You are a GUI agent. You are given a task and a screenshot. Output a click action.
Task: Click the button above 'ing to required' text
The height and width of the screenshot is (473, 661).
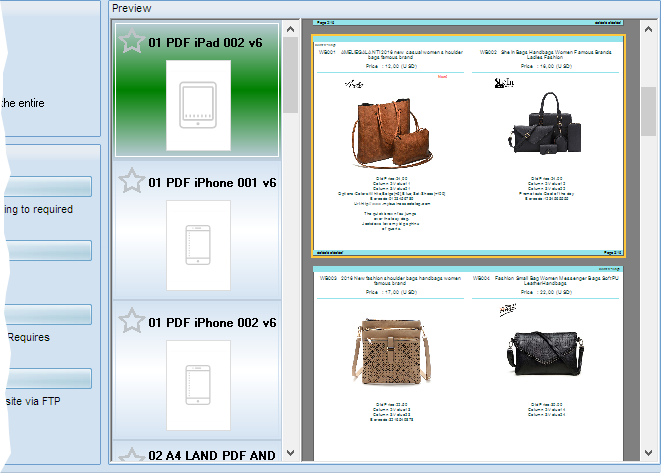(48, 186)
